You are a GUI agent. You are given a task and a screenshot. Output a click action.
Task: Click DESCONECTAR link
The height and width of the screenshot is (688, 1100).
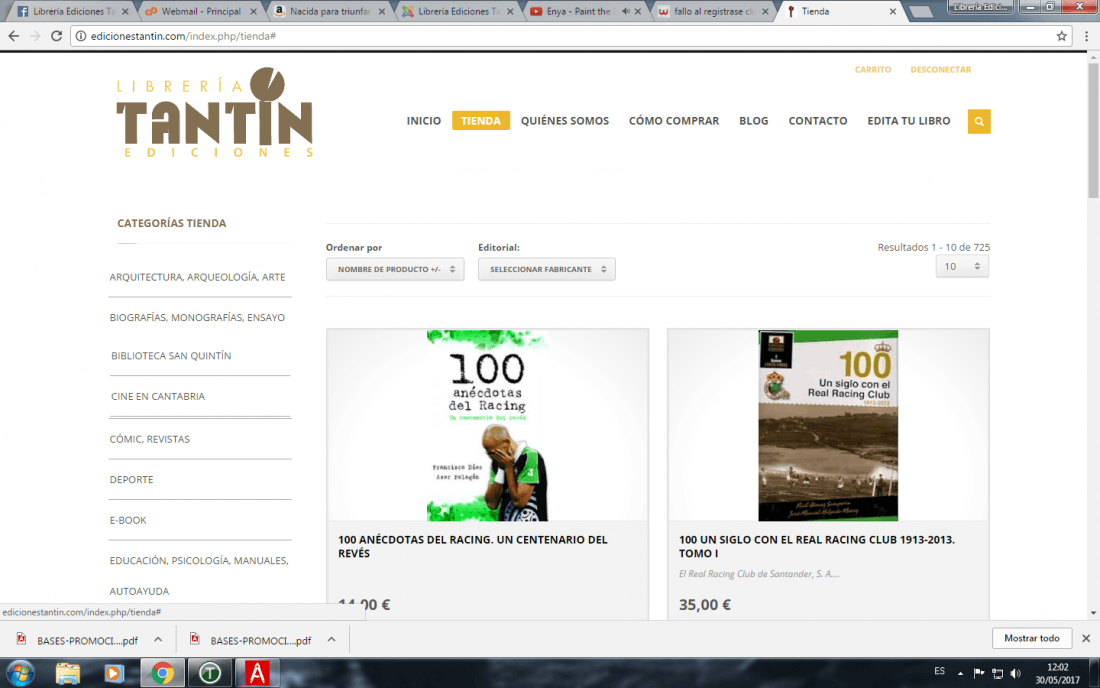pyautogui.click(x=941, y=69)
